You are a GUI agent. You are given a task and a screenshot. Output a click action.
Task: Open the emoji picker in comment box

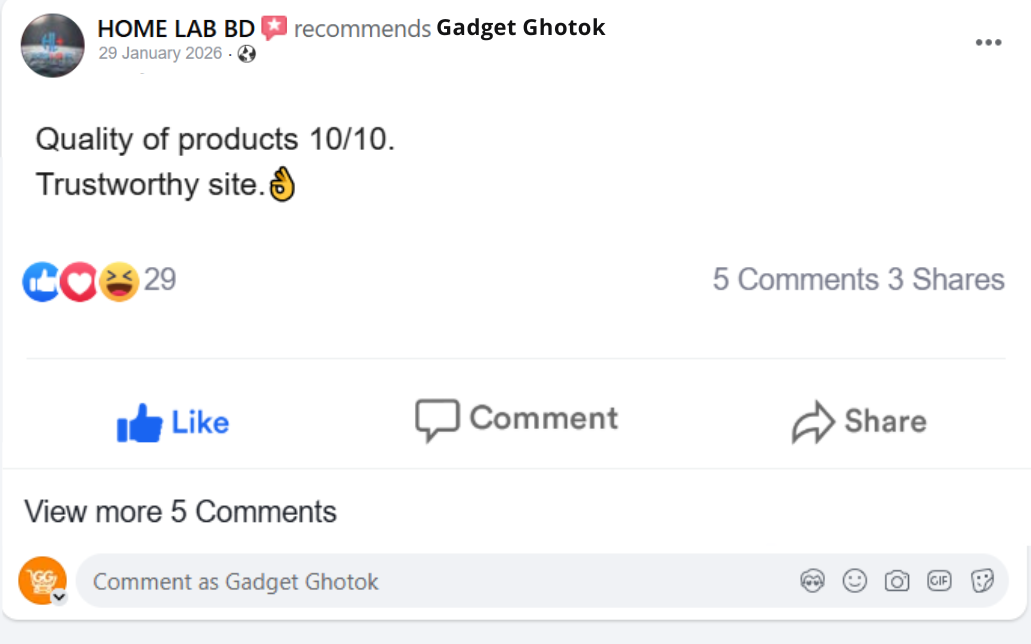point(854,581)
